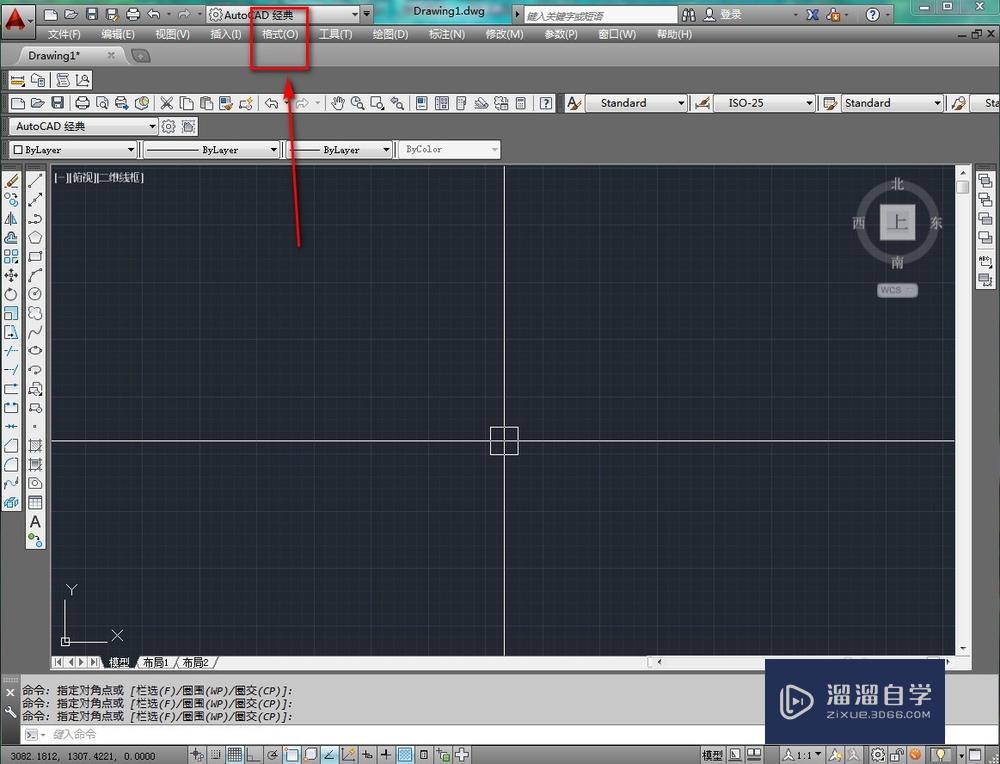Screen dimensions: 1000x764
Task: Select the Spline tool
Action: [x=35, y=332]
